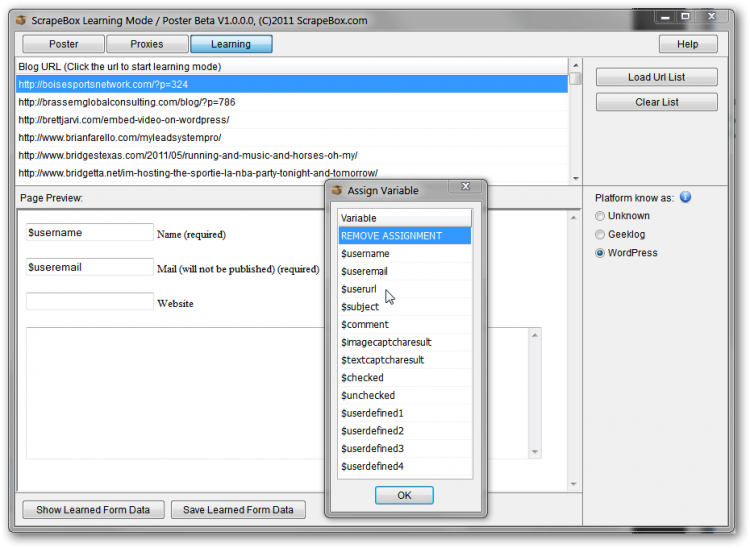
Task: Click comment box scrollbar up arrow
Action: click(x=535, y=335)
